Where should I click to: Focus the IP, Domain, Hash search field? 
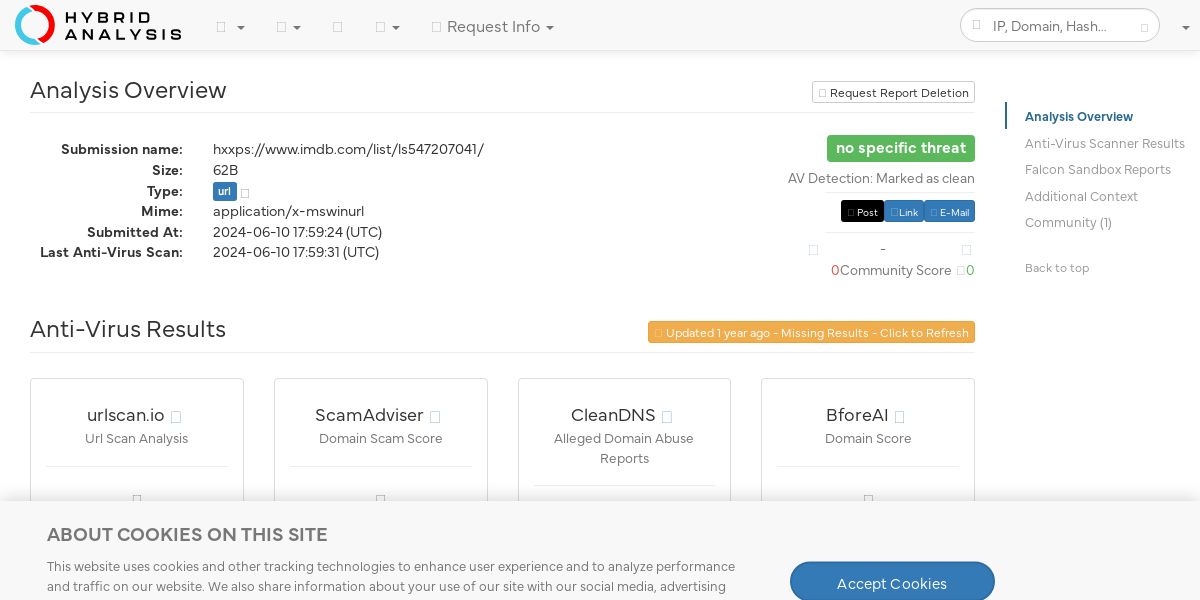[x=1060, y=26]
